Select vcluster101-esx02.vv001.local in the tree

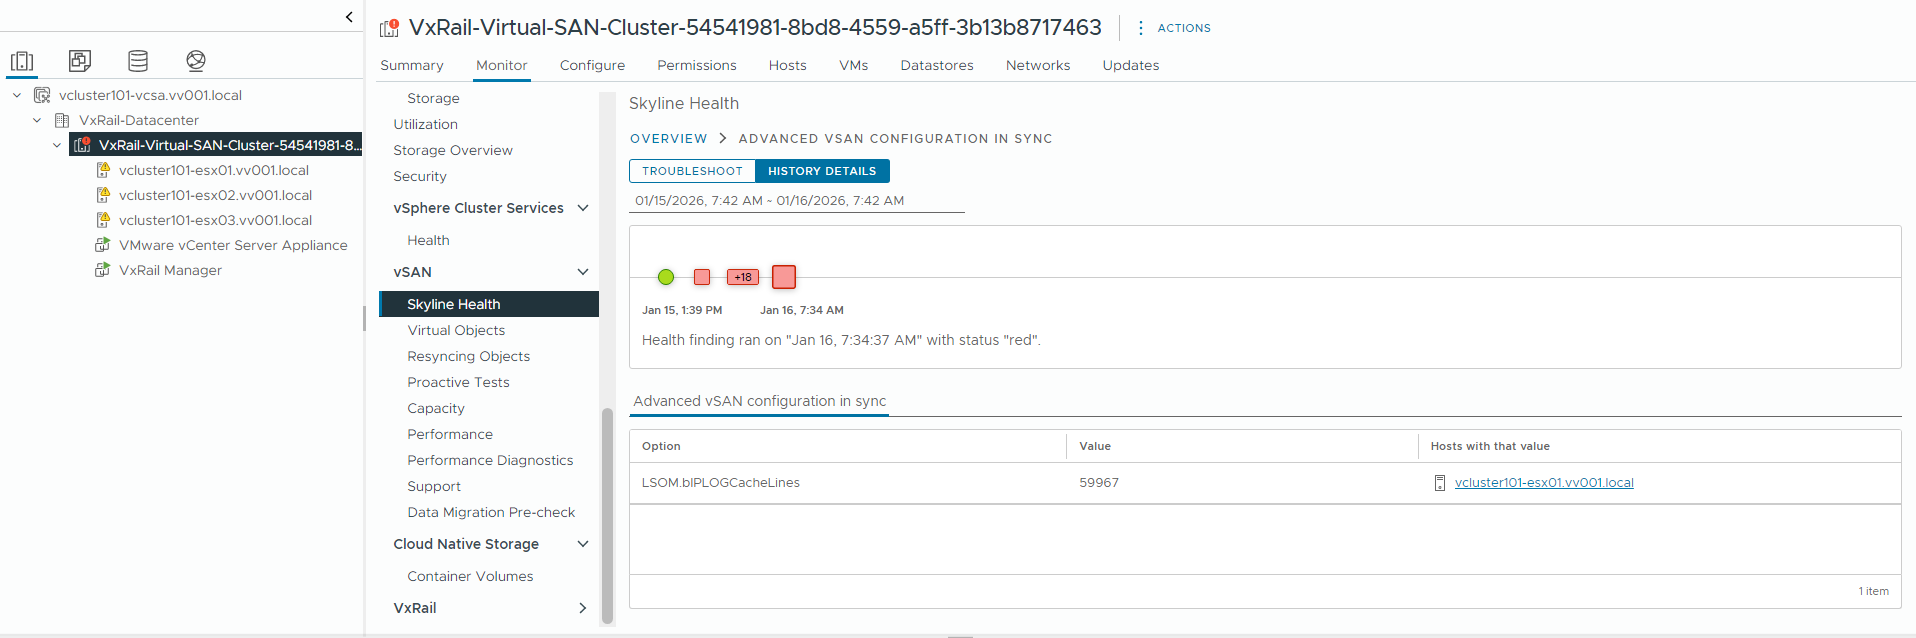point(215,195)
